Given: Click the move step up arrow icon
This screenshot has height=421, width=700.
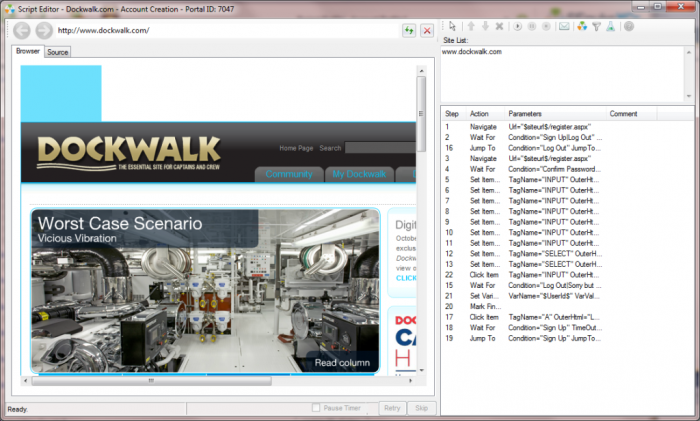Looking at the screenshot, I should point(471,26).
